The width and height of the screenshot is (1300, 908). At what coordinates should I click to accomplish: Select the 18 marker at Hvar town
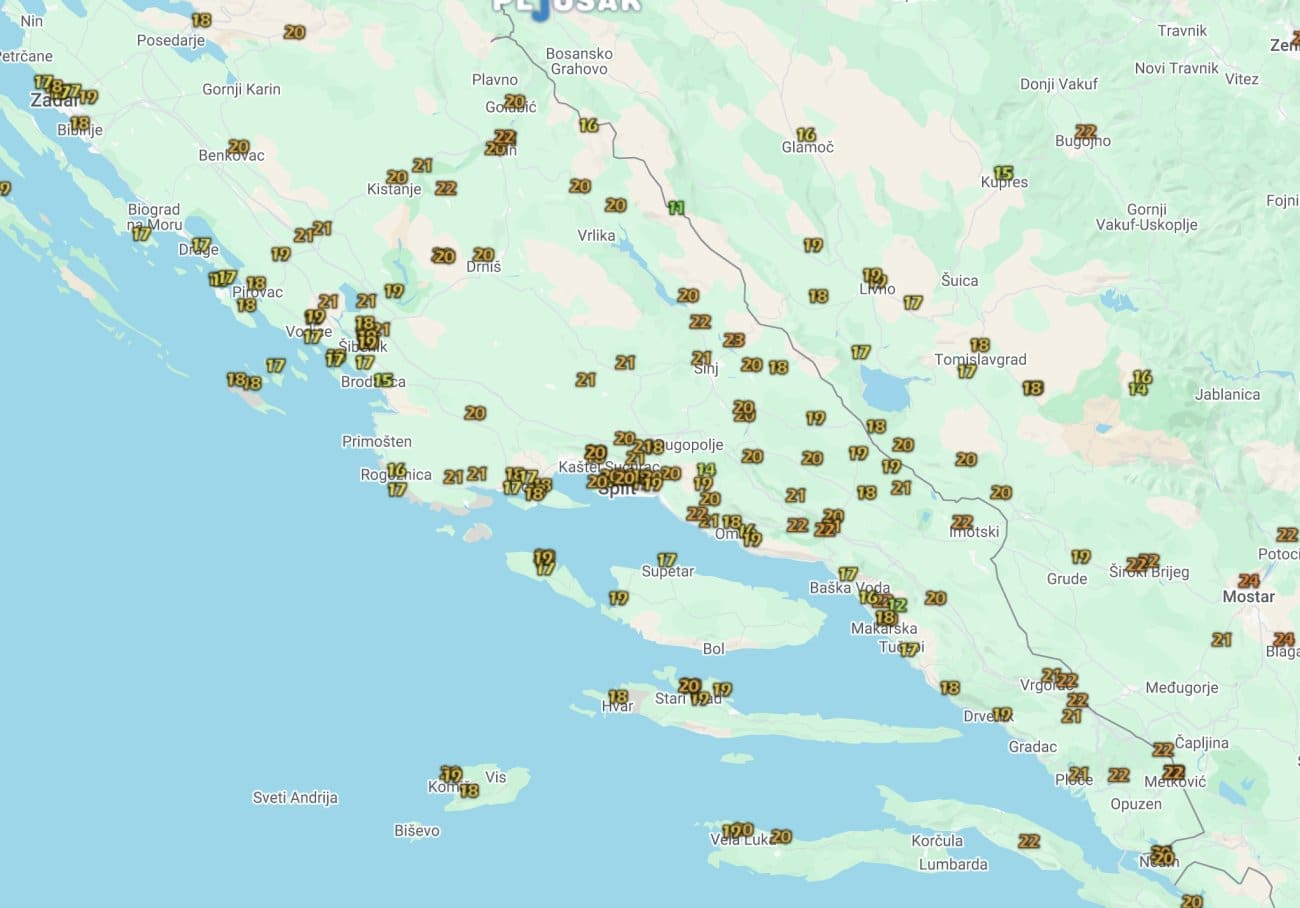coord(618,696)
